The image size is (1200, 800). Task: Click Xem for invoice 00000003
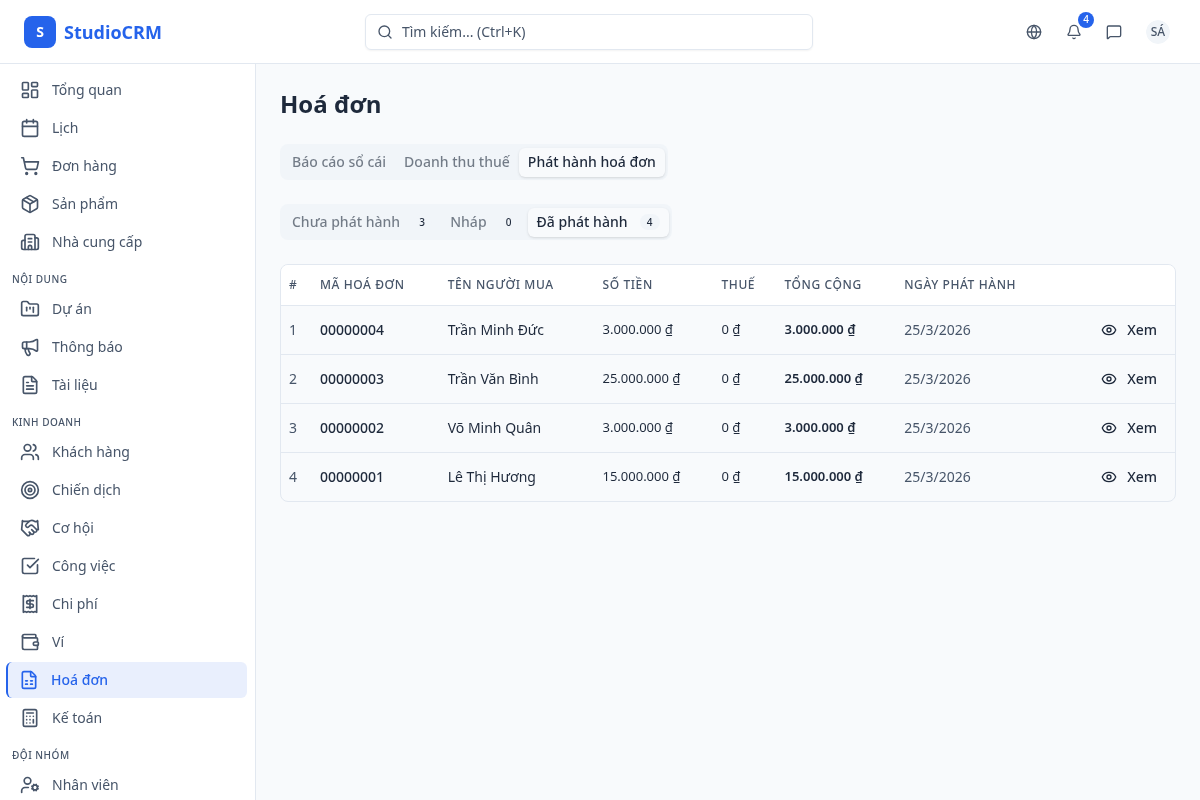click(x=1129, y=379)
